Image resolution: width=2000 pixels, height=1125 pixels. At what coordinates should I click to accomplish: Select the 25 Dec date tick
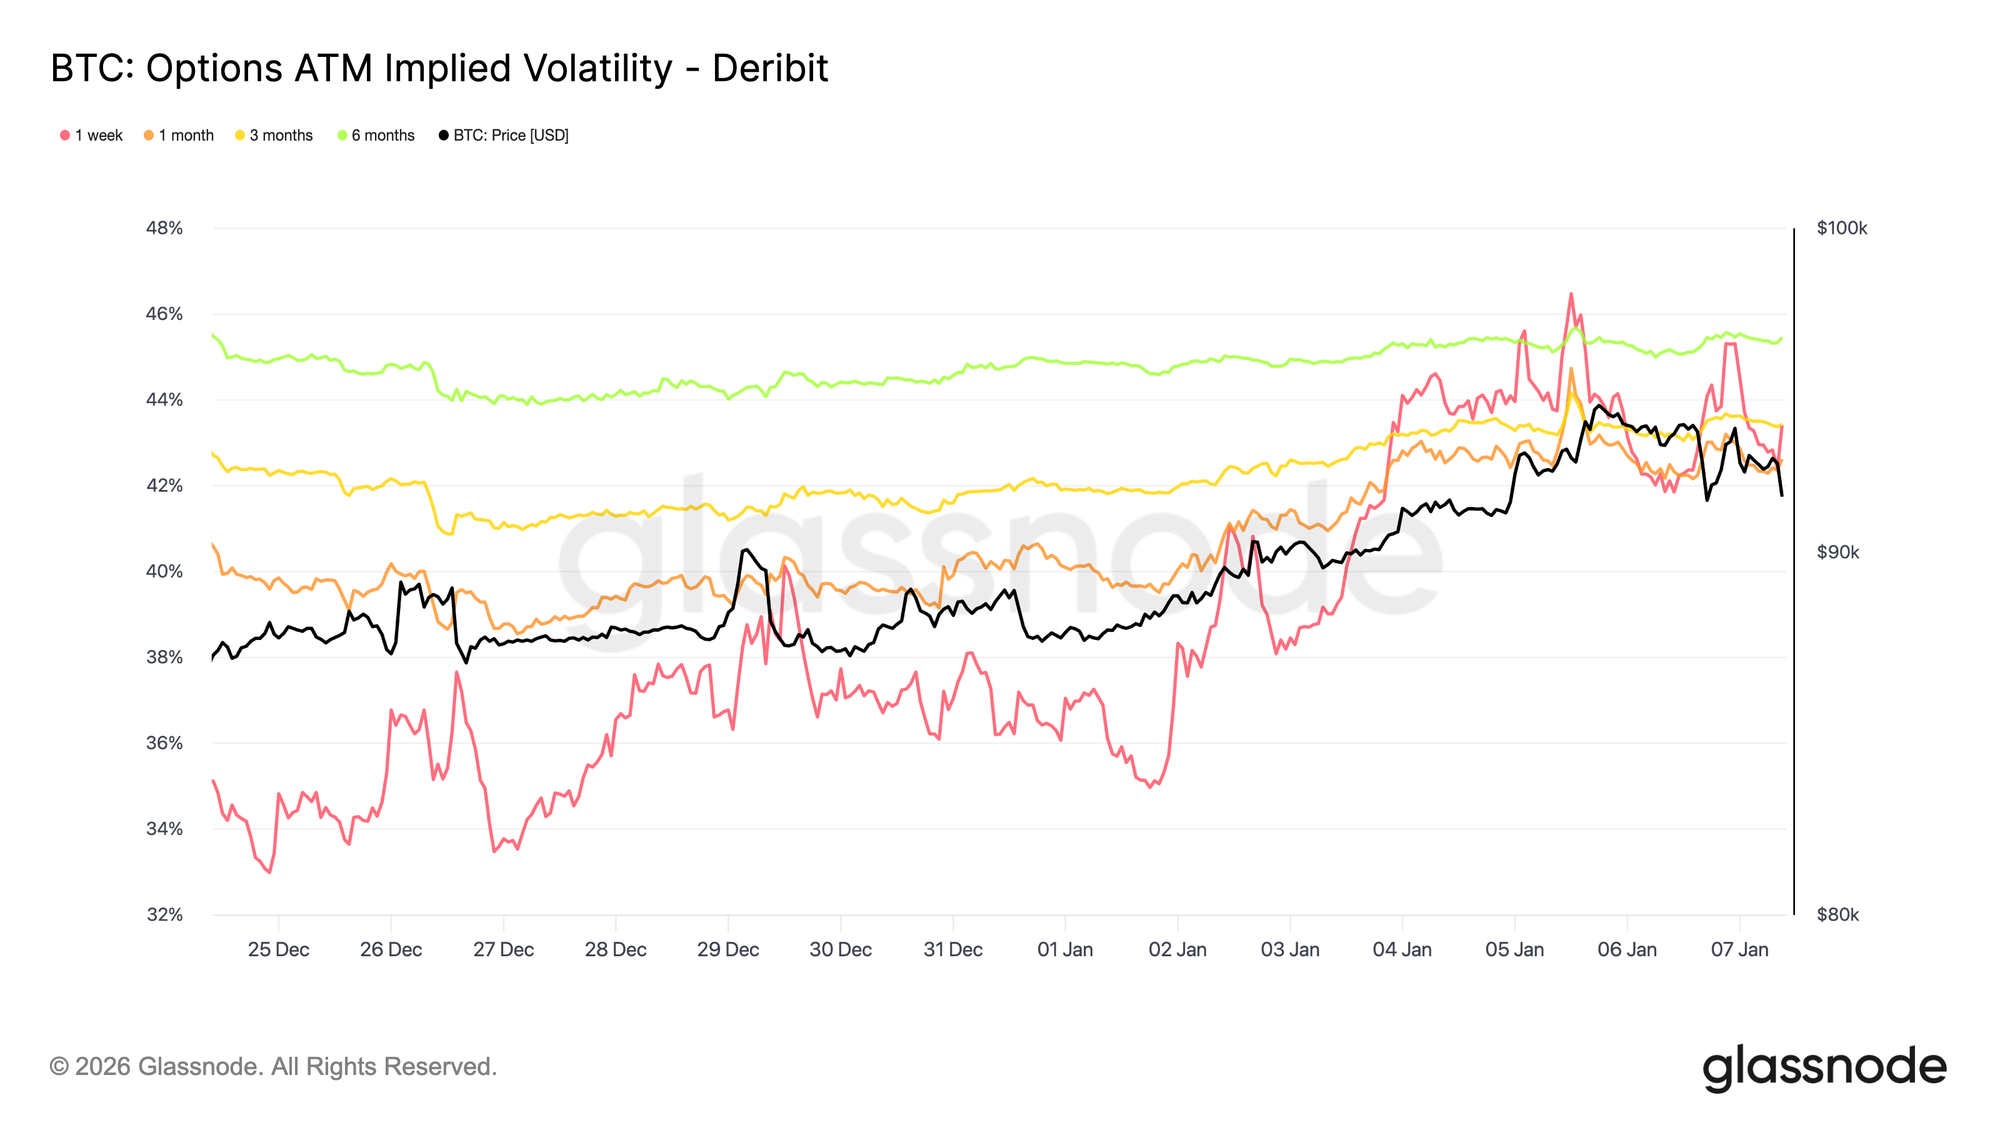pyautogui.click(x=278, y=950)
